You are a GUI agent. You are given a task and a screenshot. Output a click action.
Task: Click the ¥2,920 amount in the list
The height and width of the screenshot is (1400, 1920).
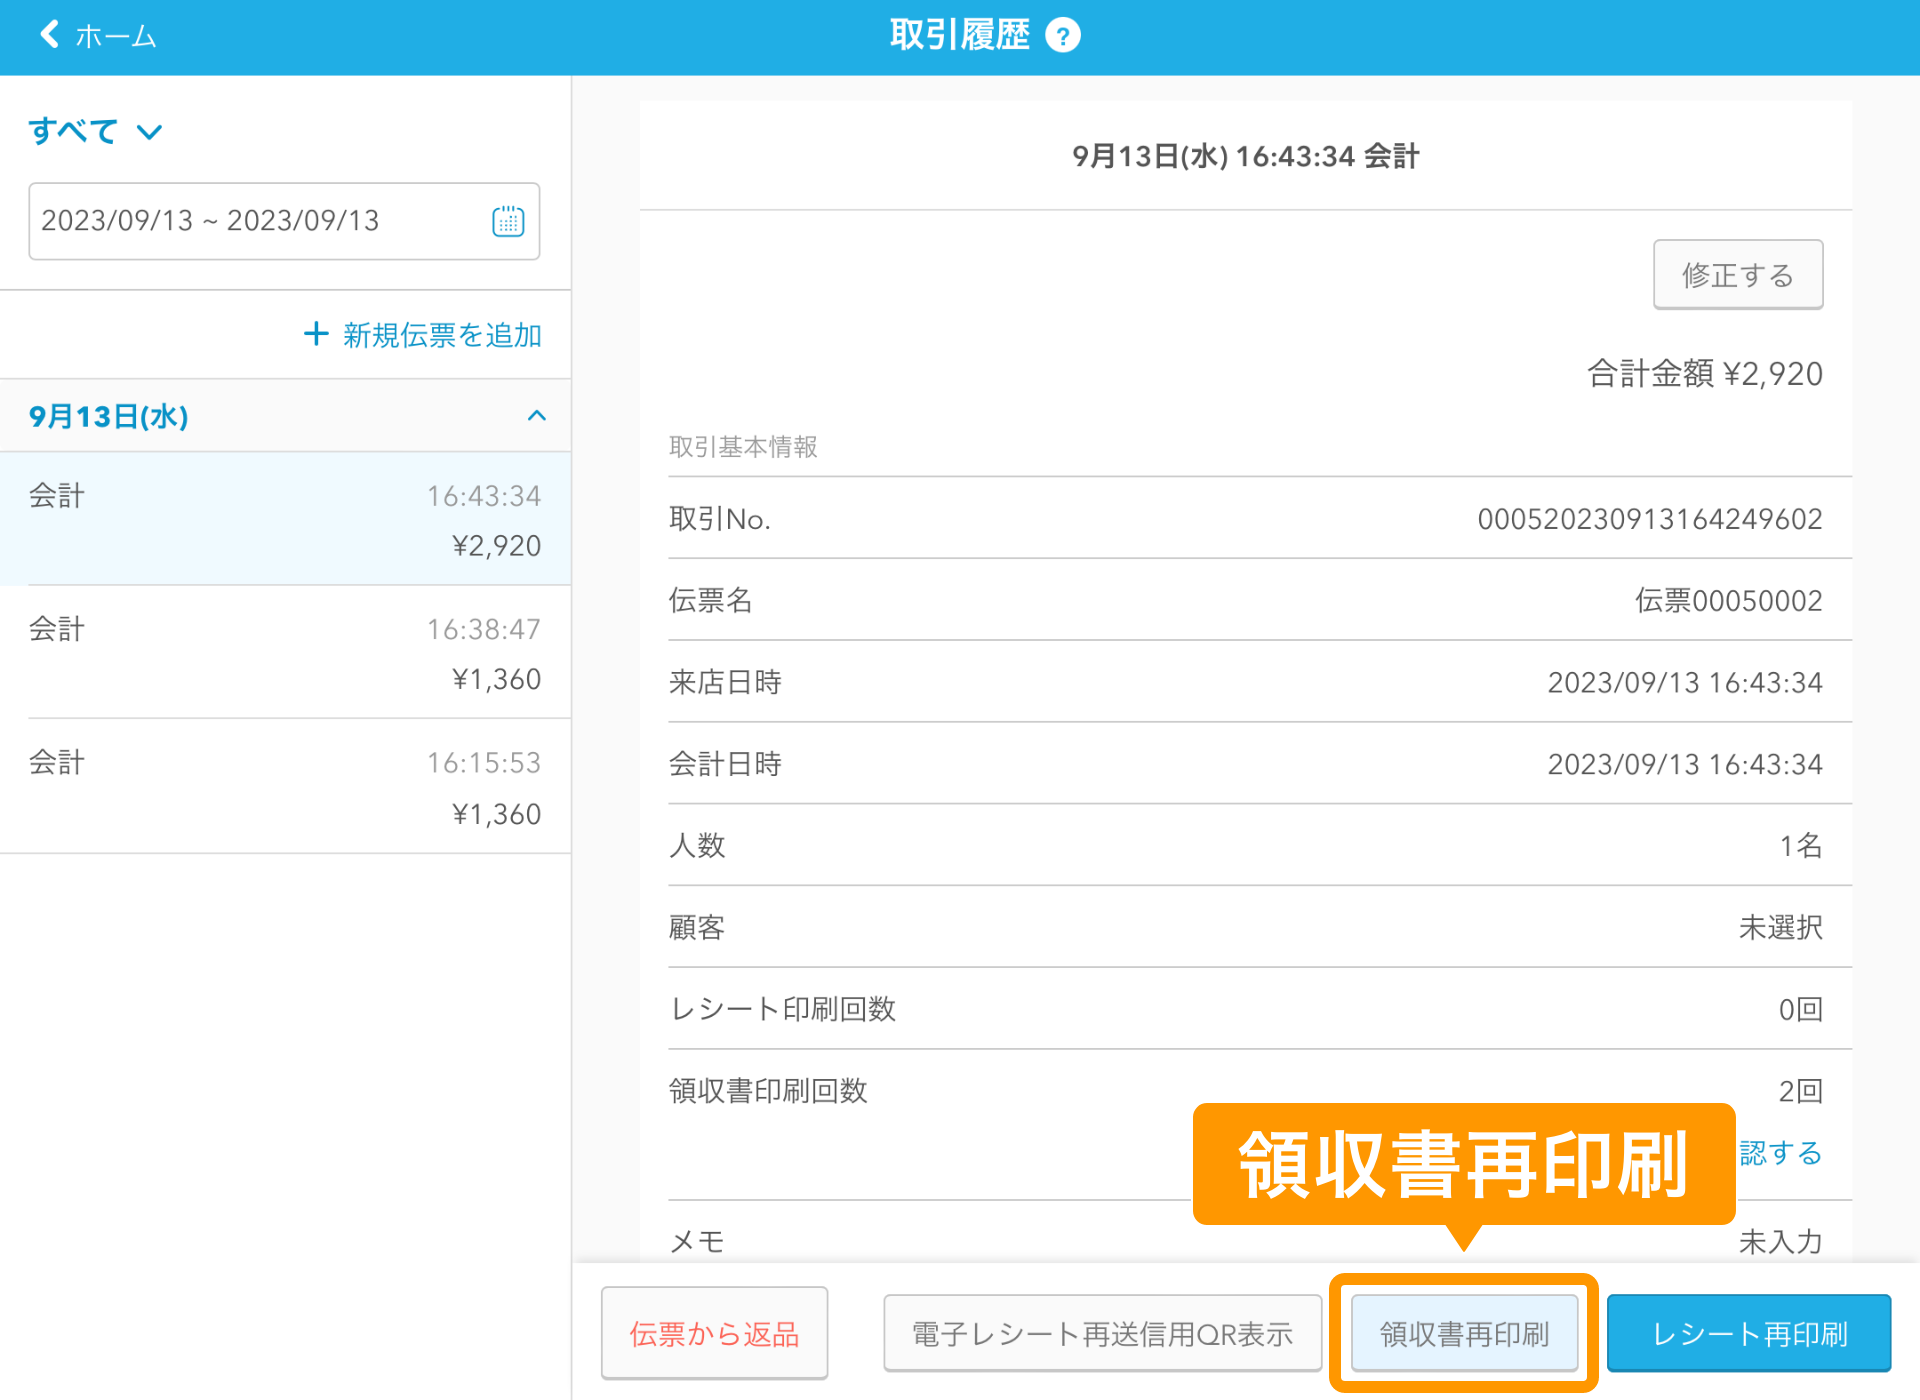point(497,546)
